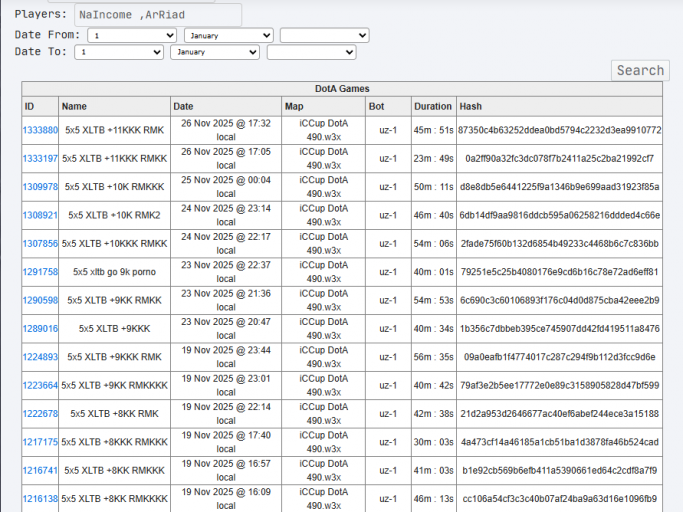This screenshot has width=683, height=512.
Task: Click the Map column header
Action: click(323, 106)
